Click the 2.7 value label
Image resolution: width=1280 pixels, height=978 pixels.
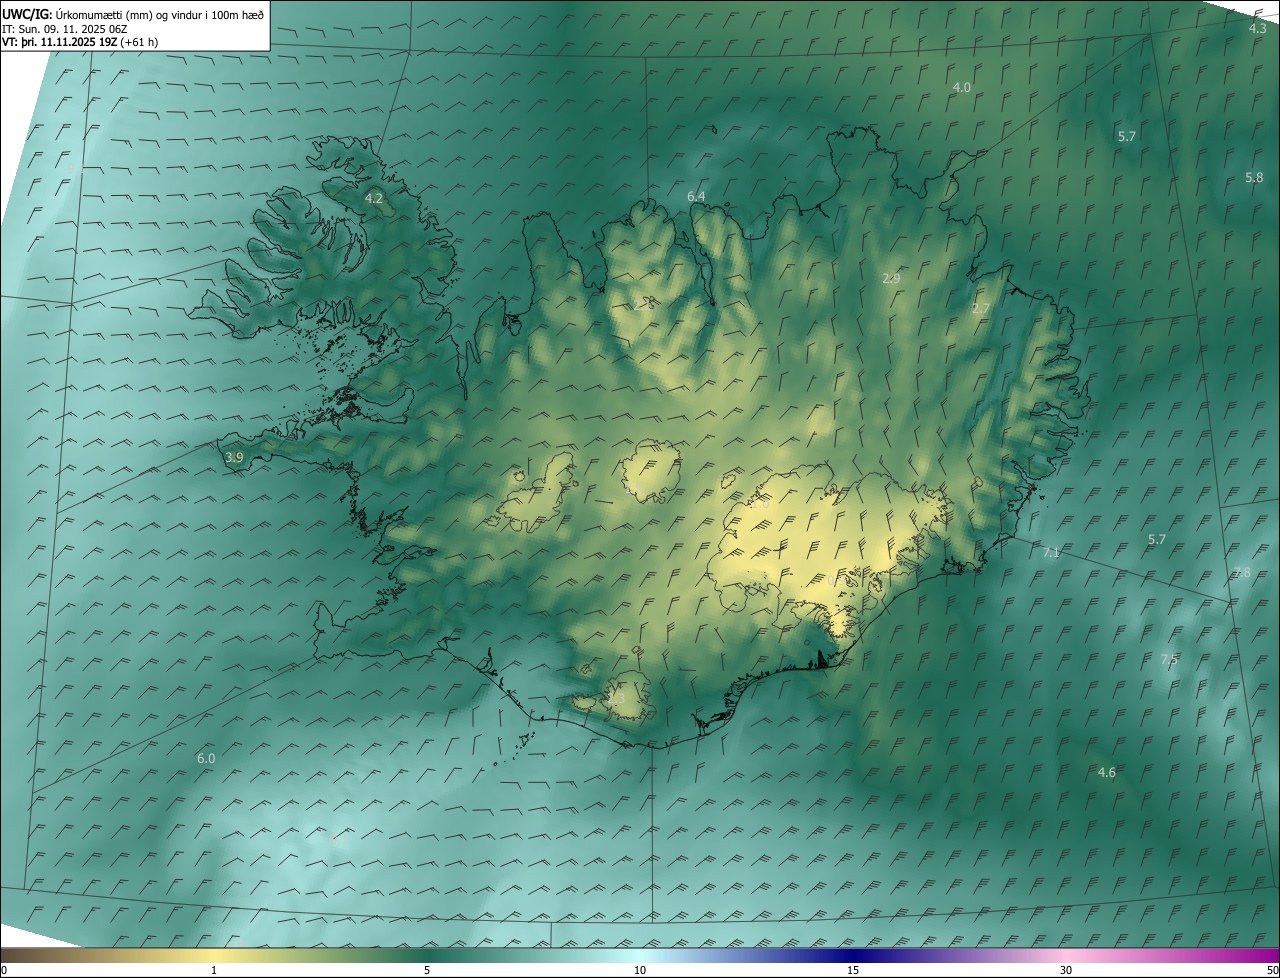[x=980, y=309]
